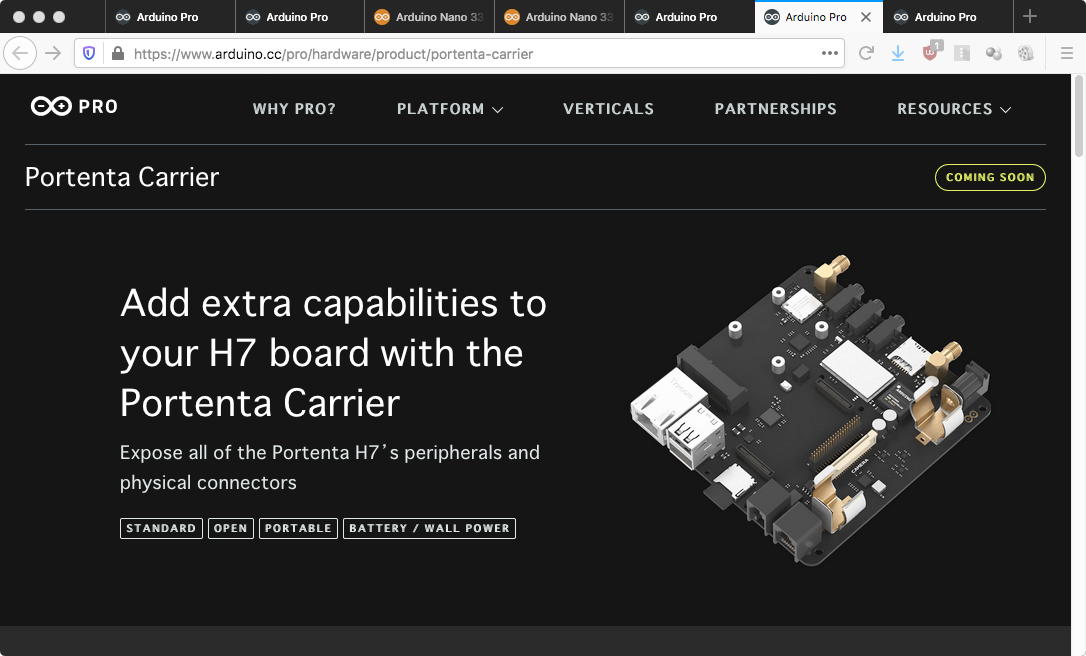This screenshot has width=1086, height=656.
Task: Open a new browser tab with plus
Action: click(x=1030, y=17)
